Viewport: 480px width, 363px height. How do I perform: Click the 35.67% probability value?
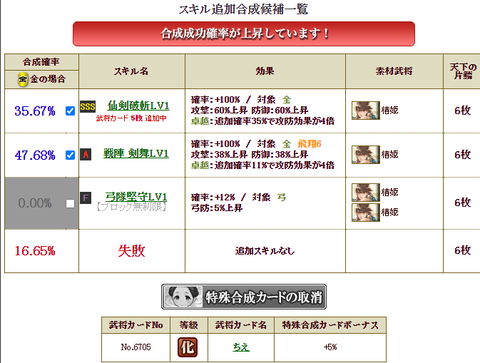click(35, 111)
